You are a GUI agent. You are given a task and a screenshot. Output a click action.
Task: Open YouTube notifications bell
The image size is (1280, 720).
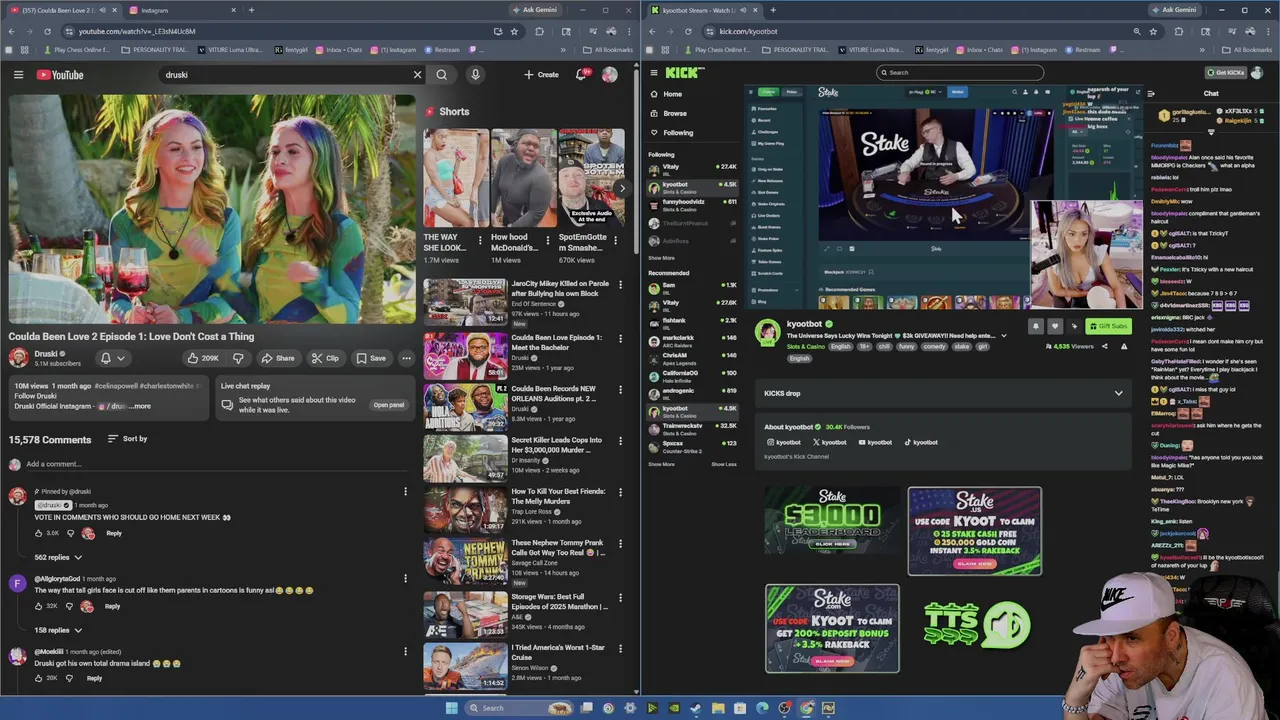(581, 75)
